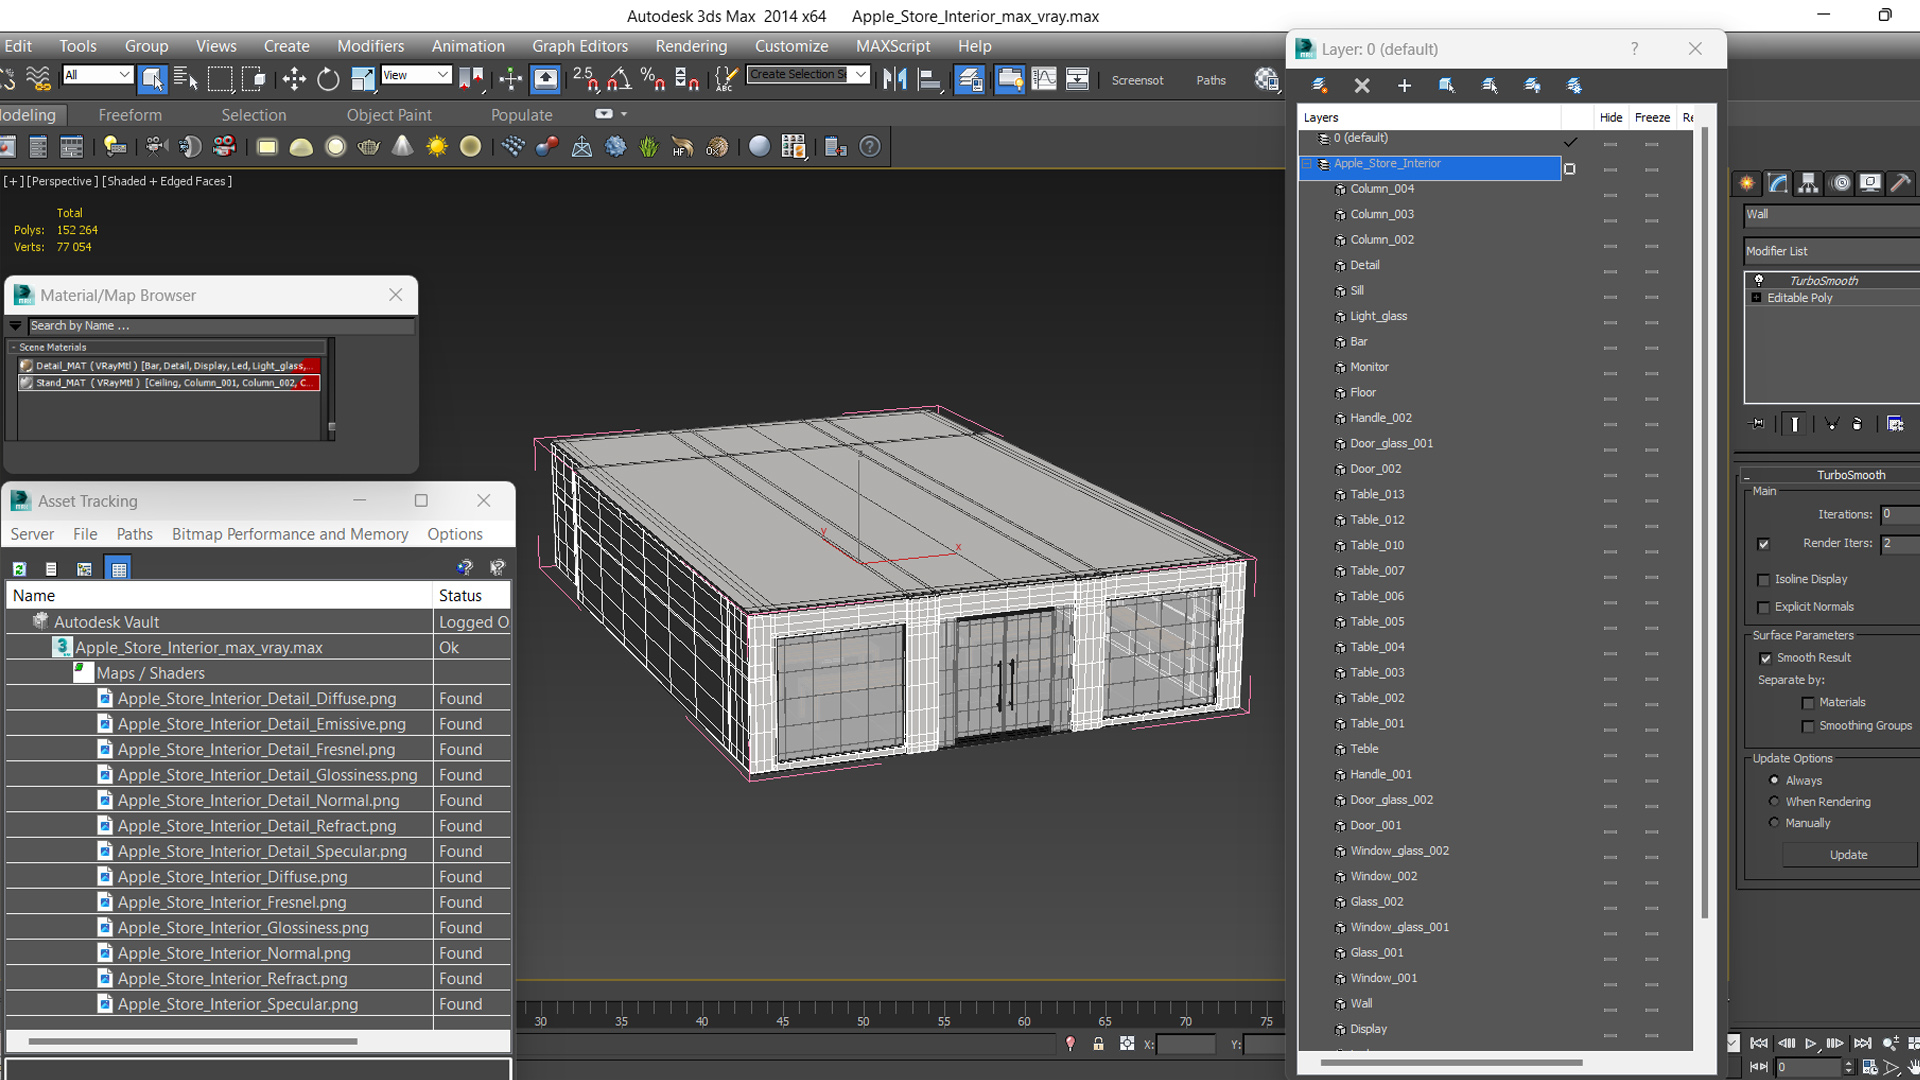
Task: Click the Update button in TurboSmooth
Action: click(x=1848, y=855)
